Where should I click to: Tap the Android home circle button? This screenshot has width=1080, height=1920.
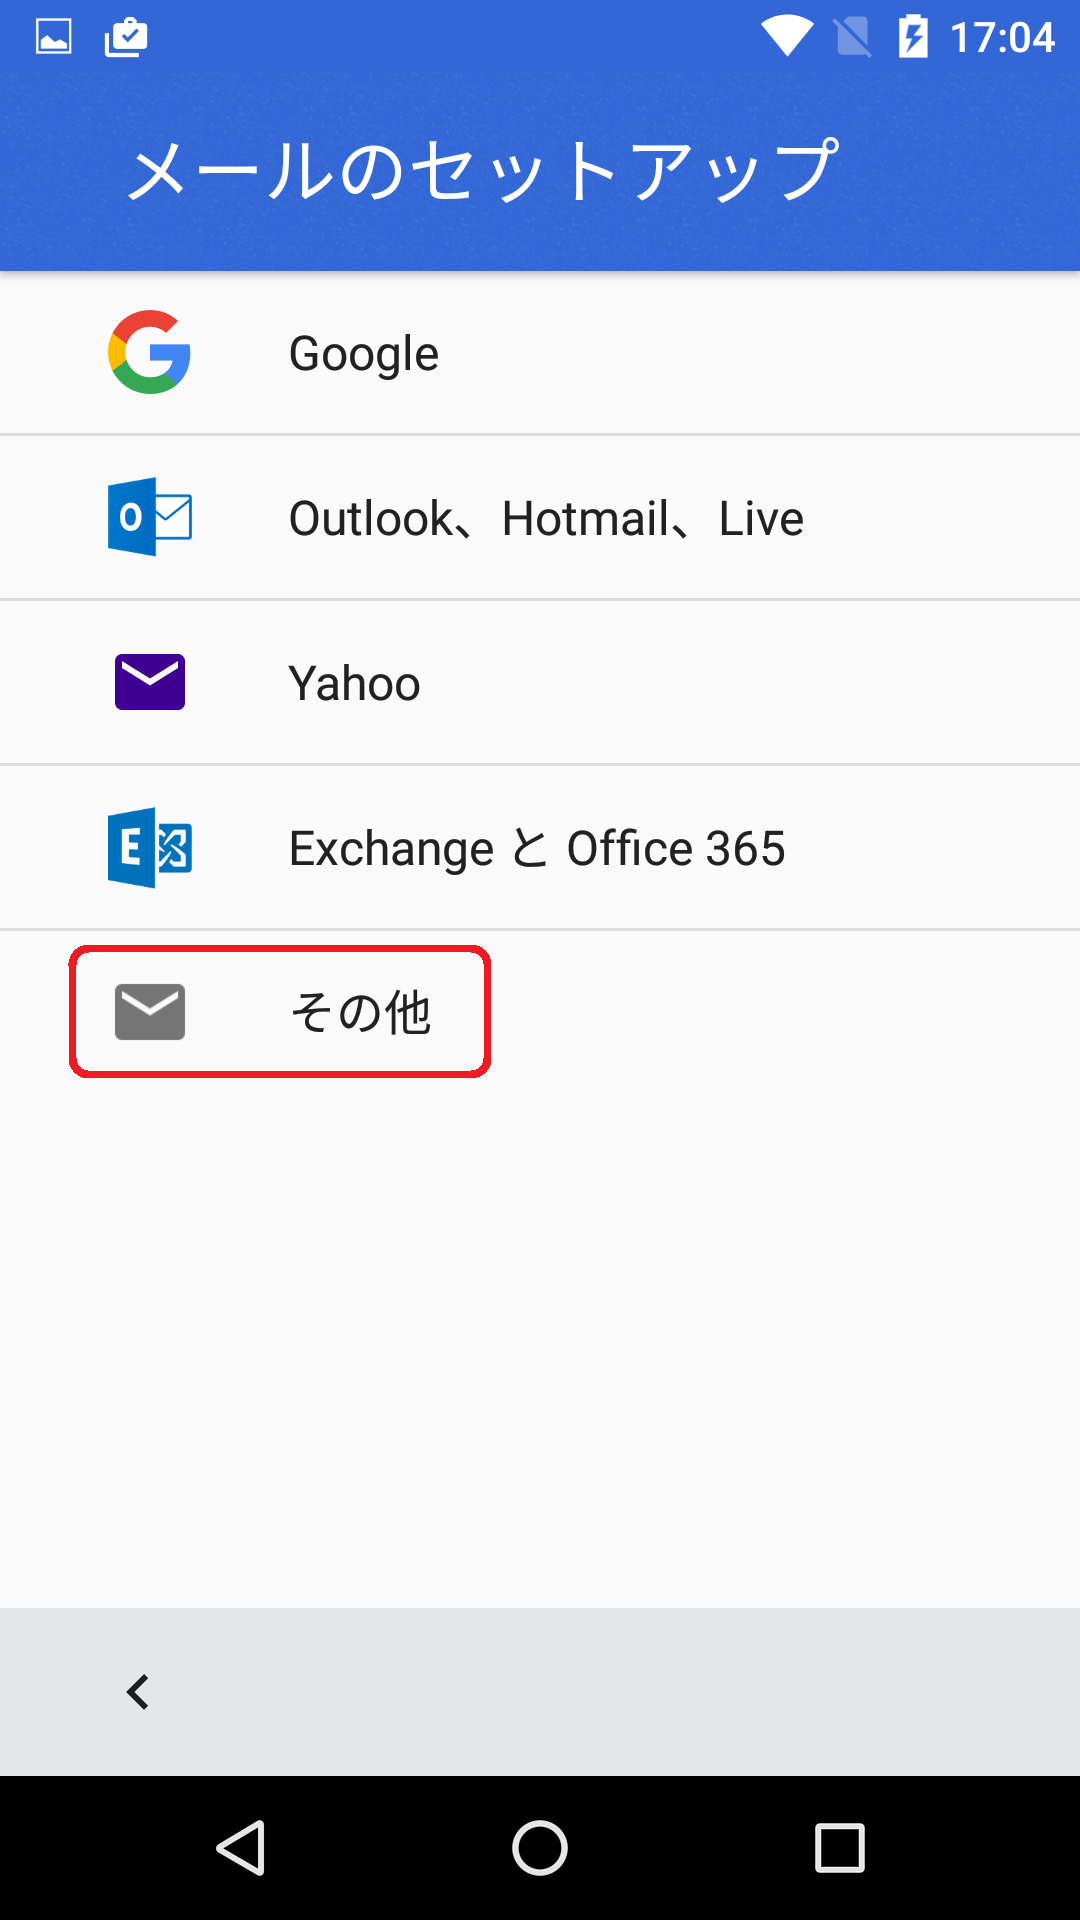point(540,1847)
